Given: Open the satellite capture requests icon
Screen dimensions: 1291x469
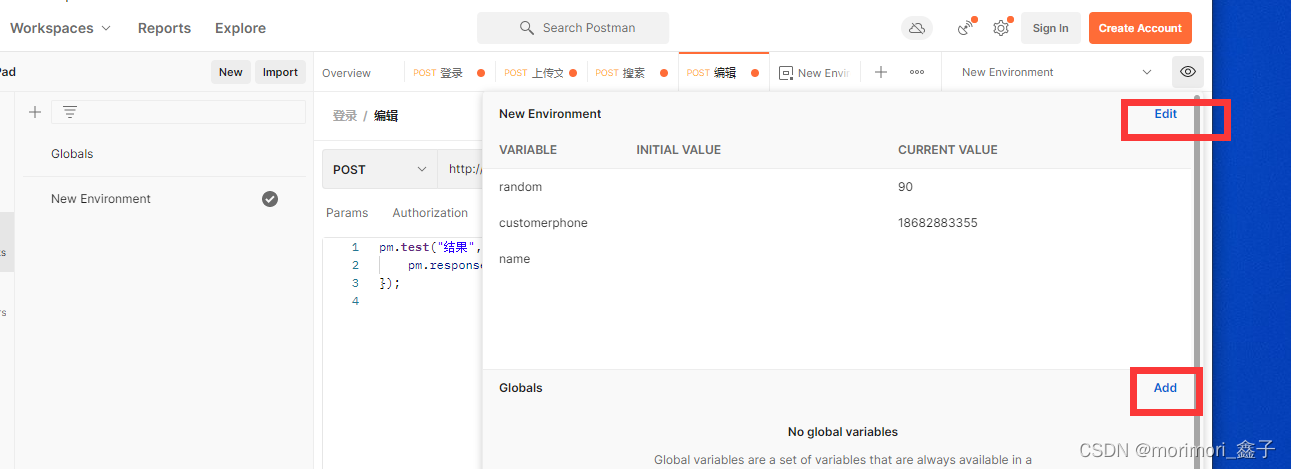Looking at the screenshot, I should [x=965, y=28].
